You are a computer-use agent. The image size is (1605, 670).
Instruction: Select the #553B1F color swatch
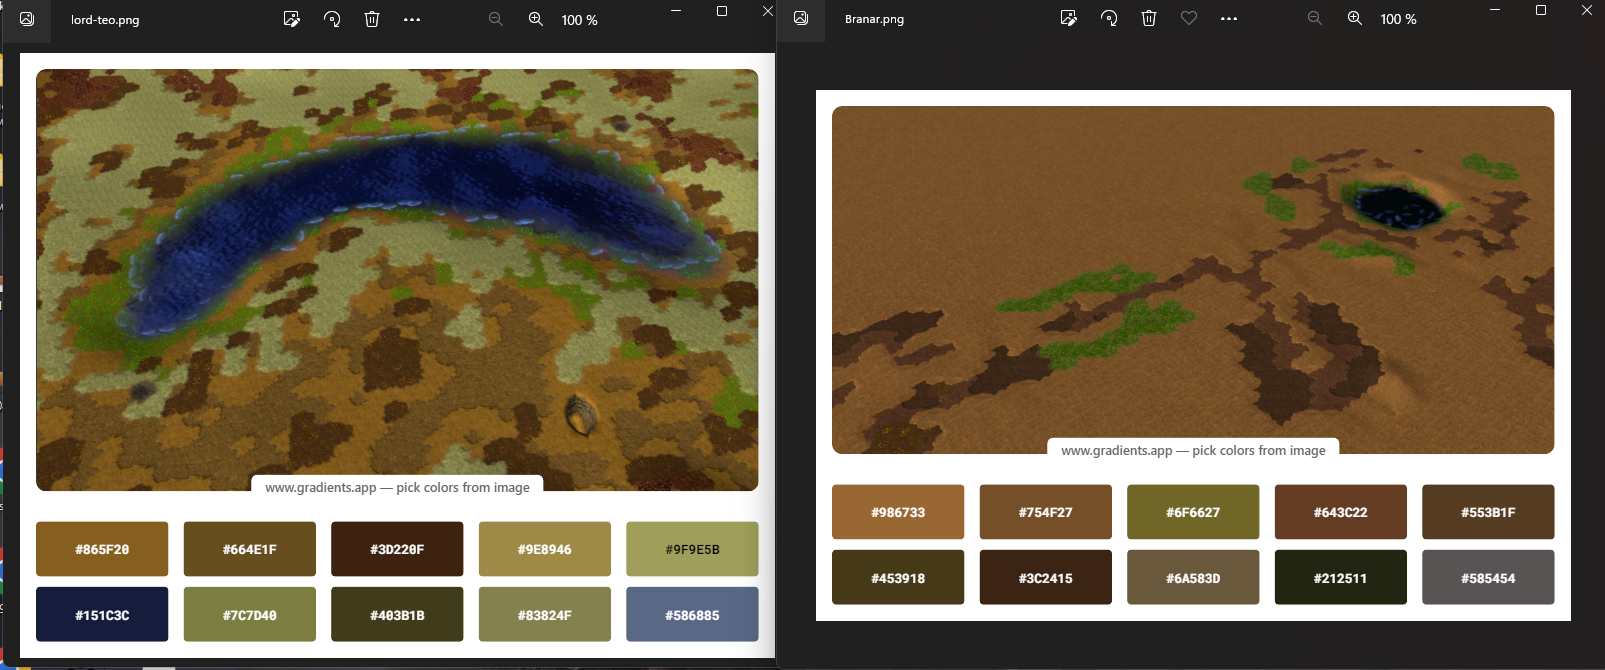[1488, 512]
